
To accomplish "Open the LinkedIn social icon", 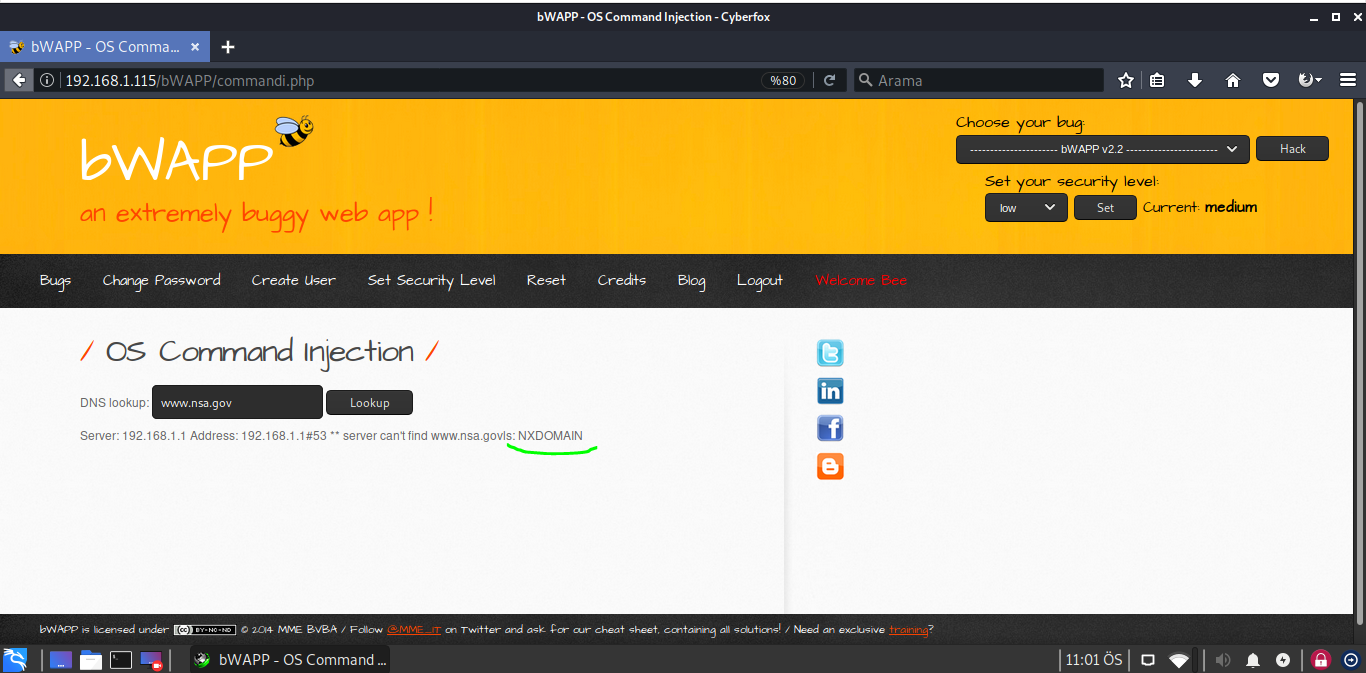I will click(x=830, y=391).
